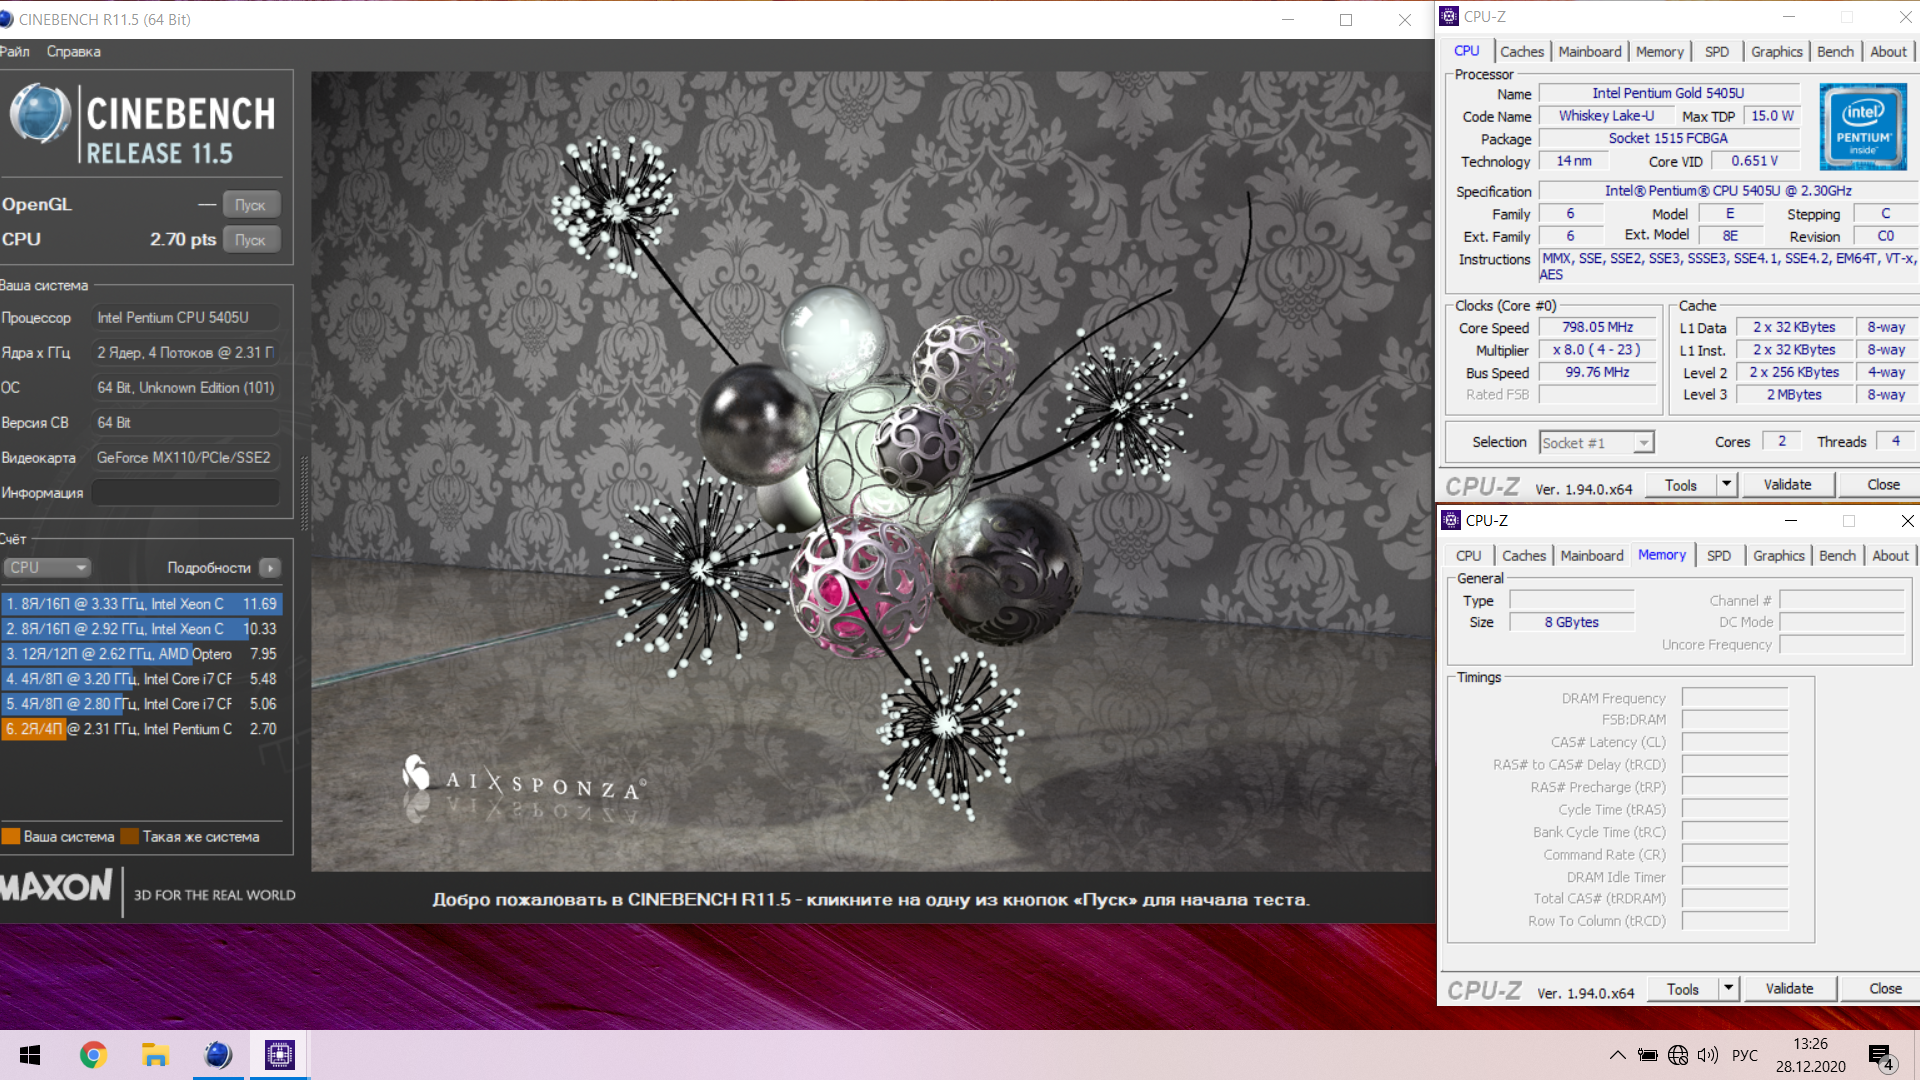Click upper CPU-Z title bar icon
The width and height of the screenshot is (1920, 1080).
(1450, 17)
